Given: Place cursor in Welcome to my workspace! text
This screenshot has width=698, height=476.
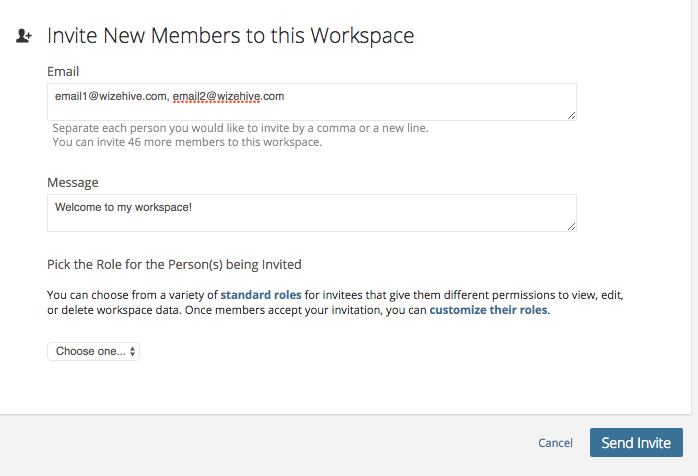Looking at the screenshot, I should (123, 207).
